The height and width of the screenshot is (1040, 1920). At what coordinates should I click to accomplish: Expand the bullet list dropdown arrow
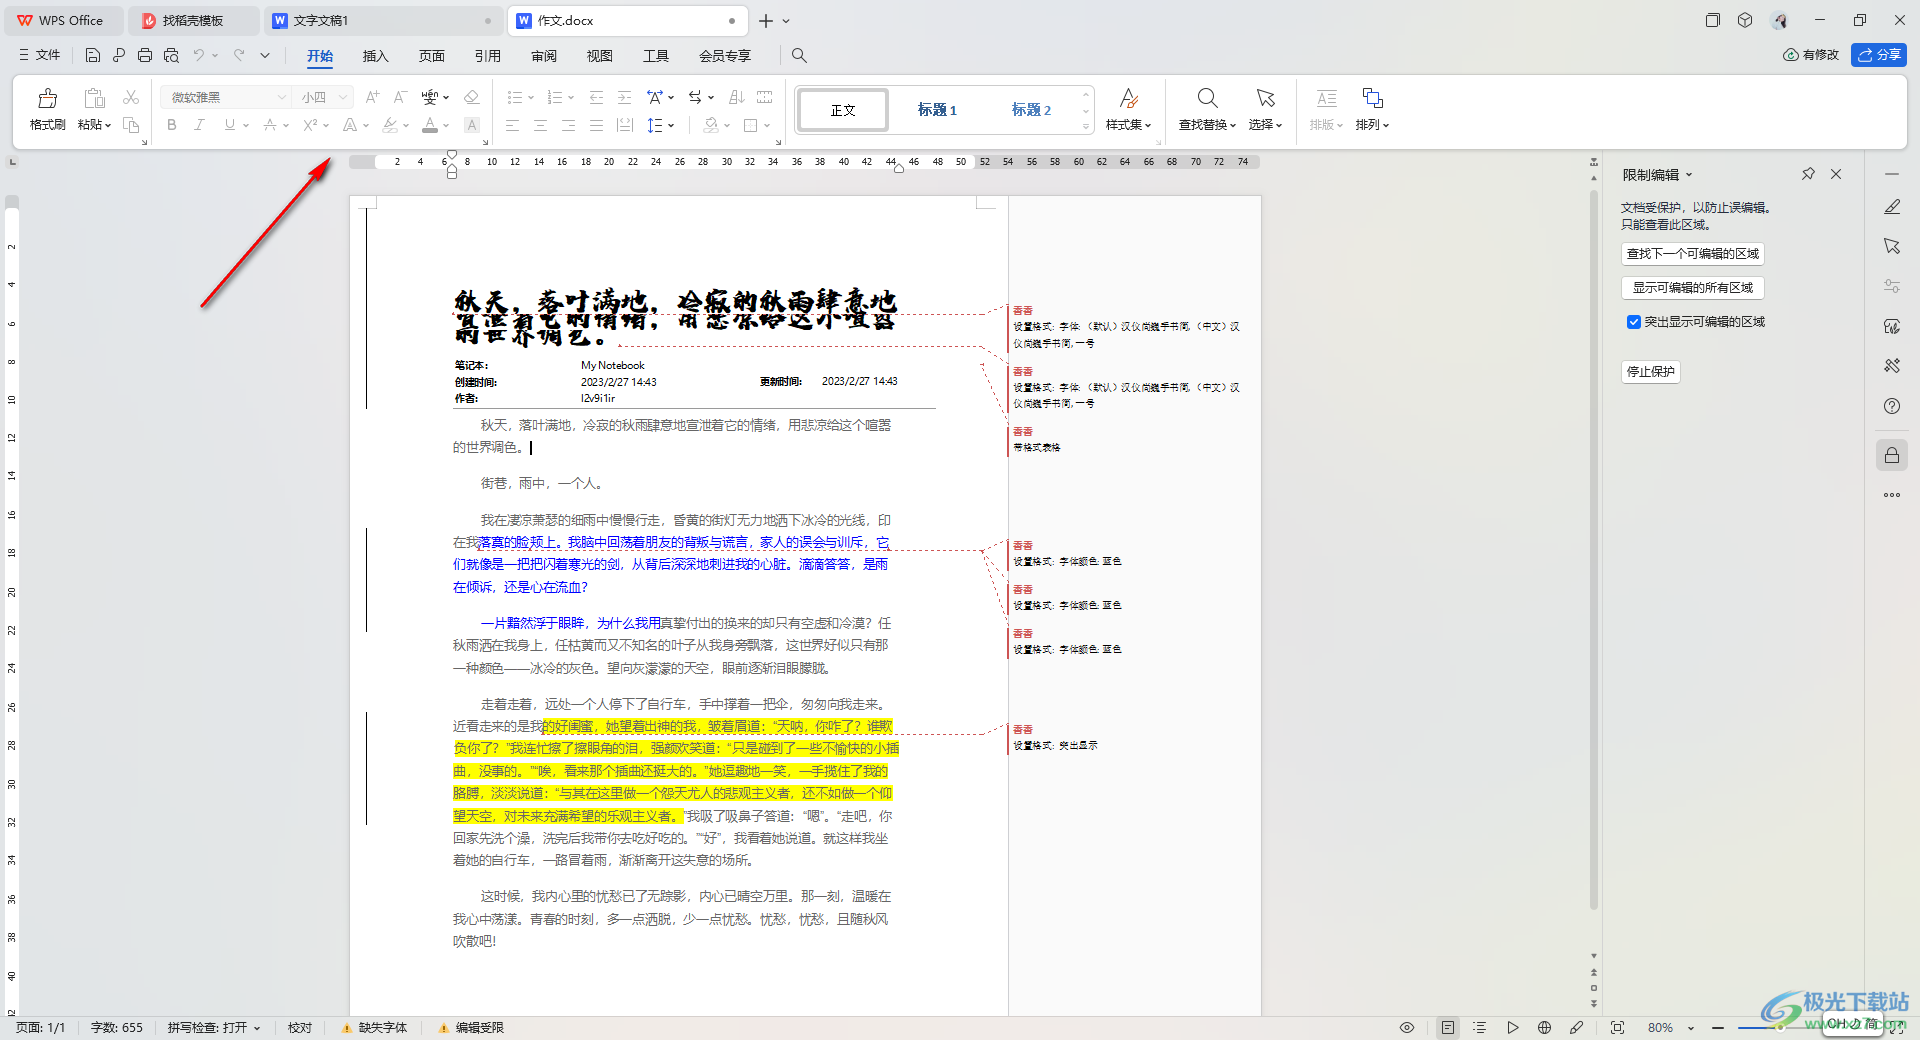coord(530,97)
